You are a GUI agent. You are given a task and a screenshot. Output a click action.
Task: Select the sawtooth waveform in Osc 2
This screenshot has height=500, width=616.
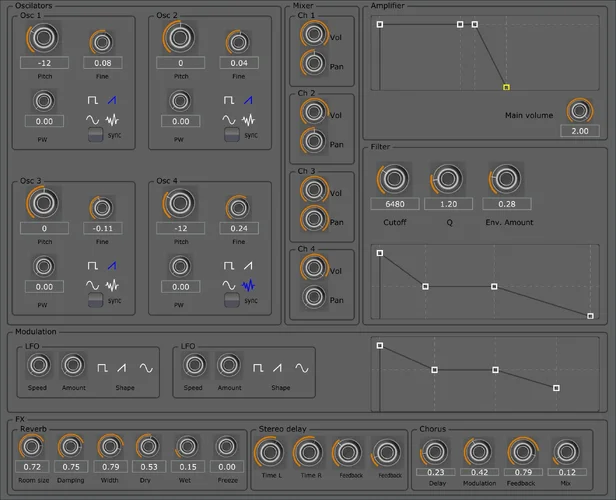pyautogui.click(x=249, y=100)
